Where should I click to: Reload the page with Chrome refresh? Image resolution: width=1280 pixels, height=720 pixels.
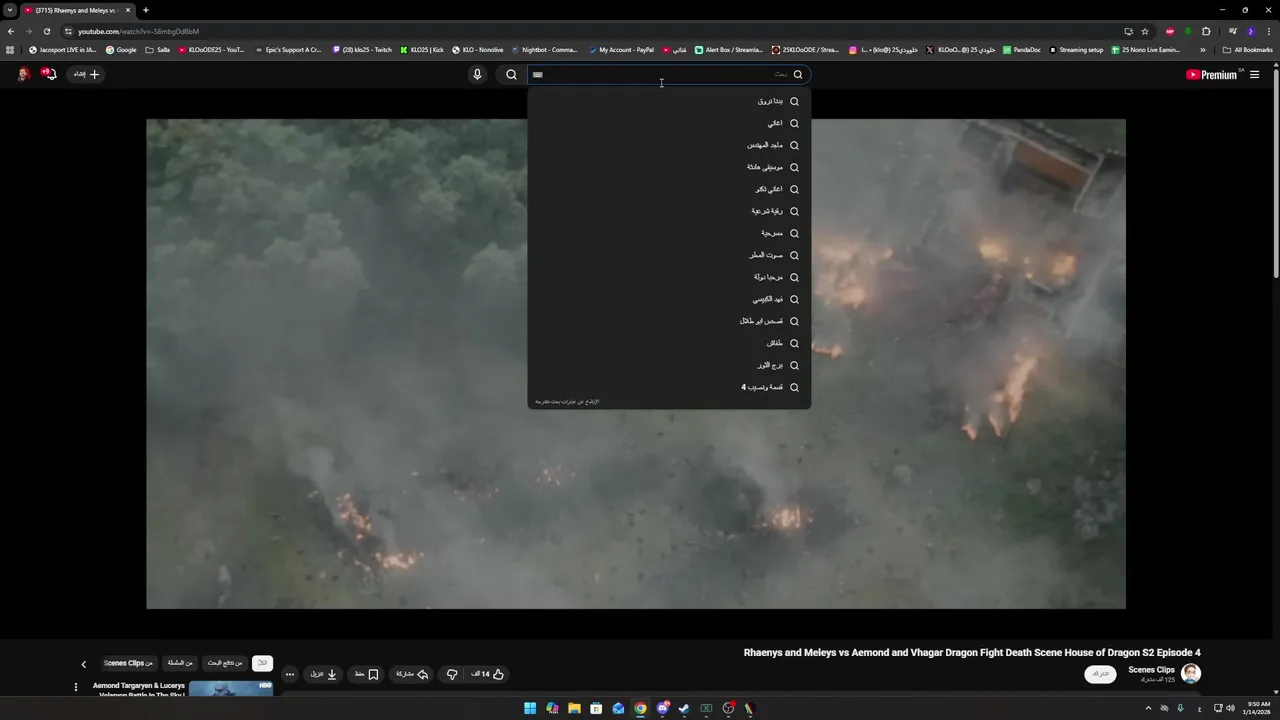[46, 31]
